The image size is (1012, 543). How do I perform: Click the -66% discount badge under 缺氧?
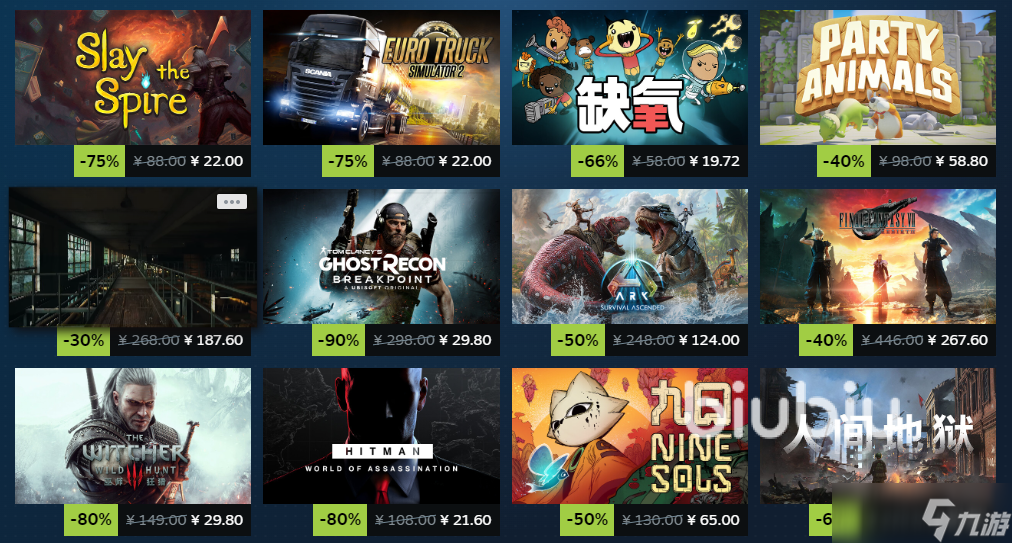point(598,161)
